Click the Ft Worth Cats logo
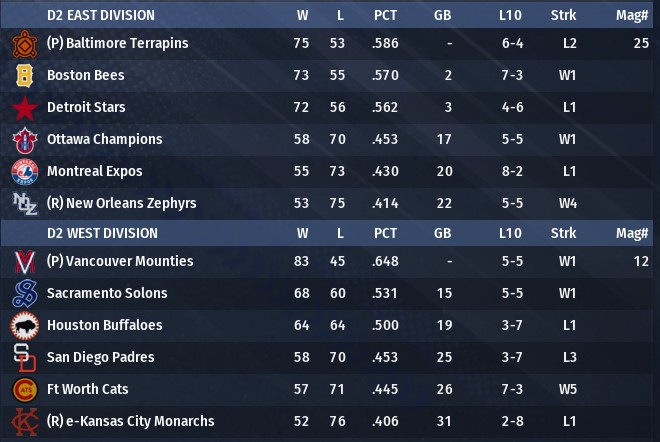The height and width of the screenshot is (442, 660). [x=24, y=390]
